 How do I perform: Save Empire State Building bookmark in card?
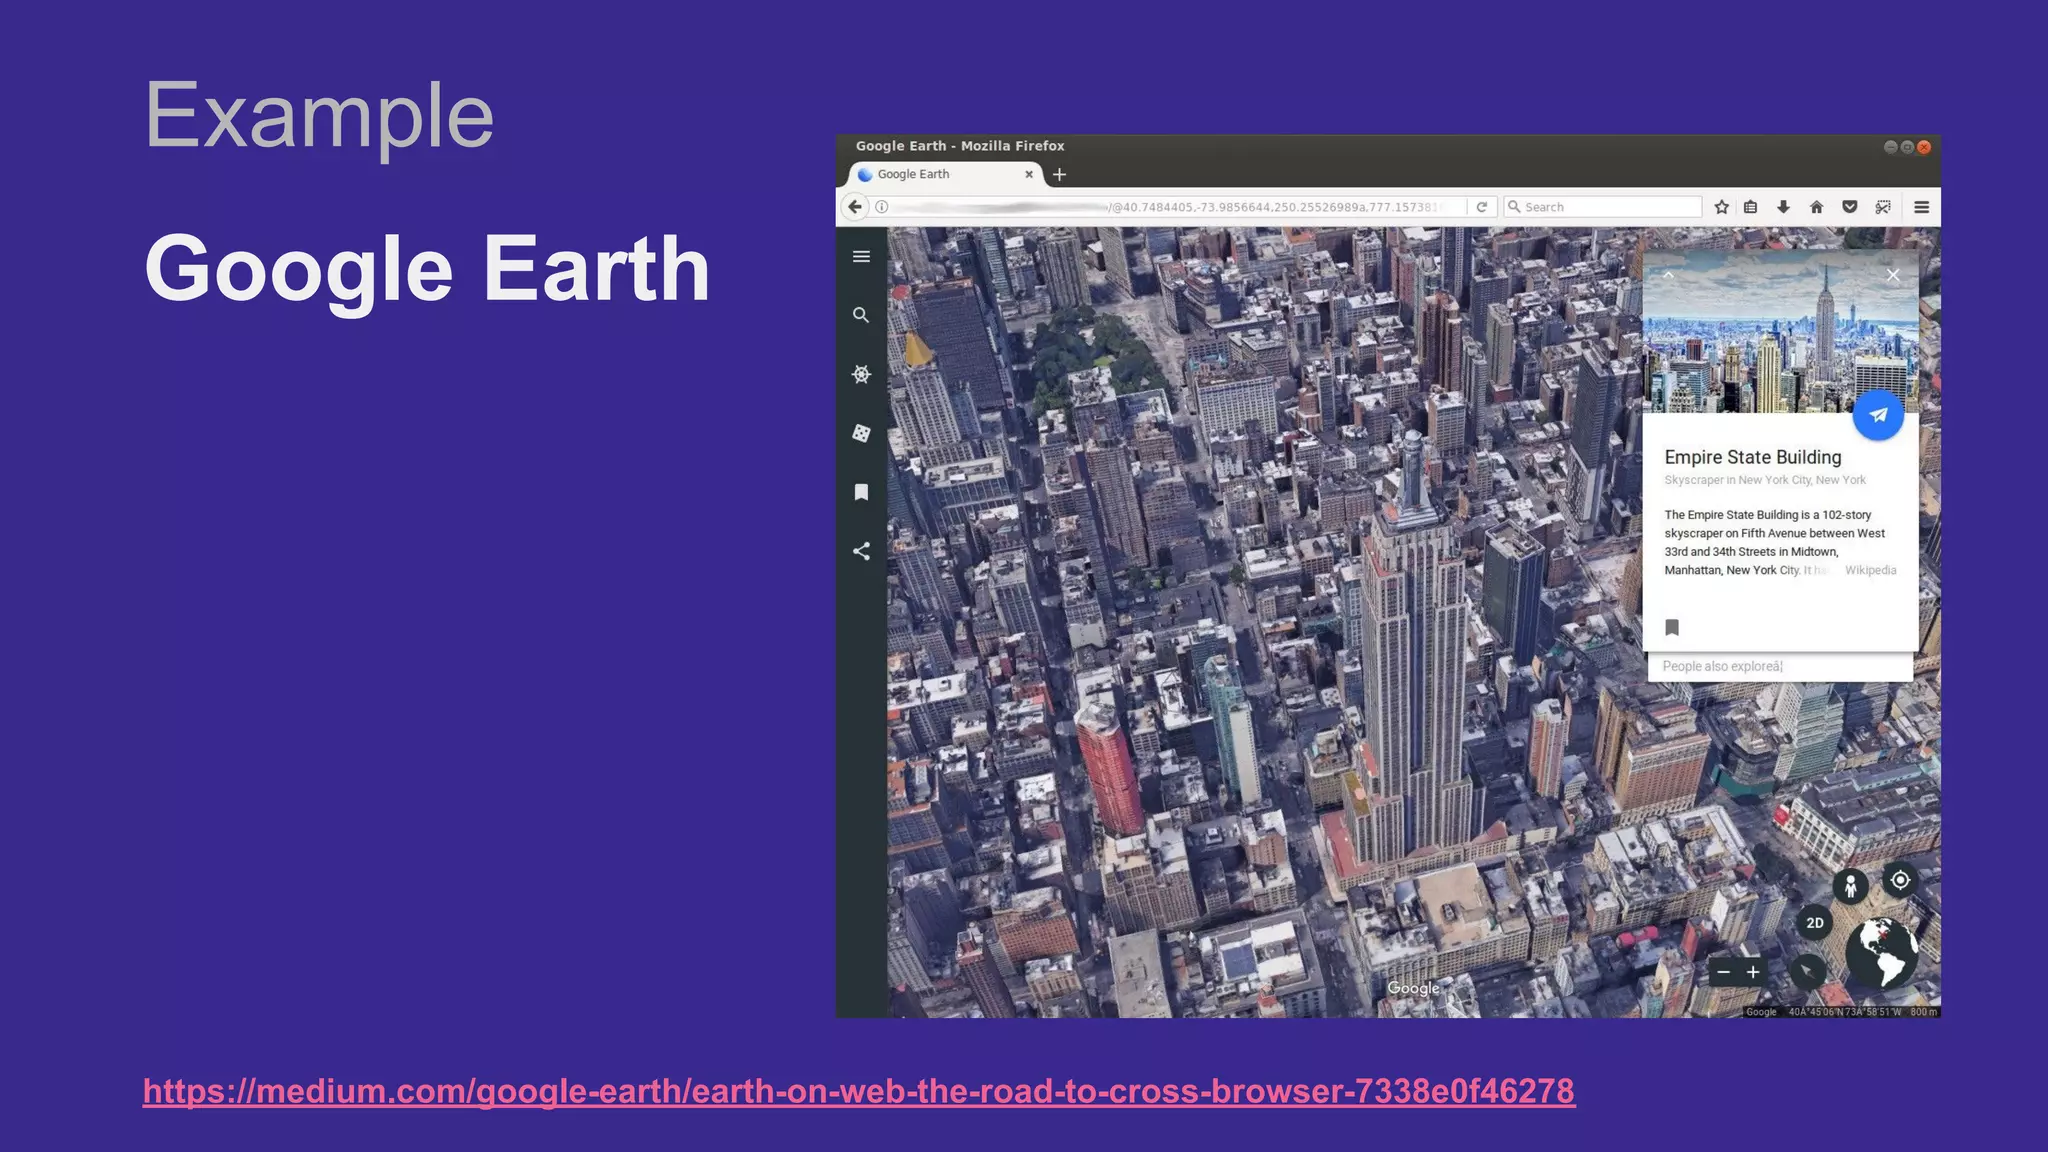tap(1672, 627)
